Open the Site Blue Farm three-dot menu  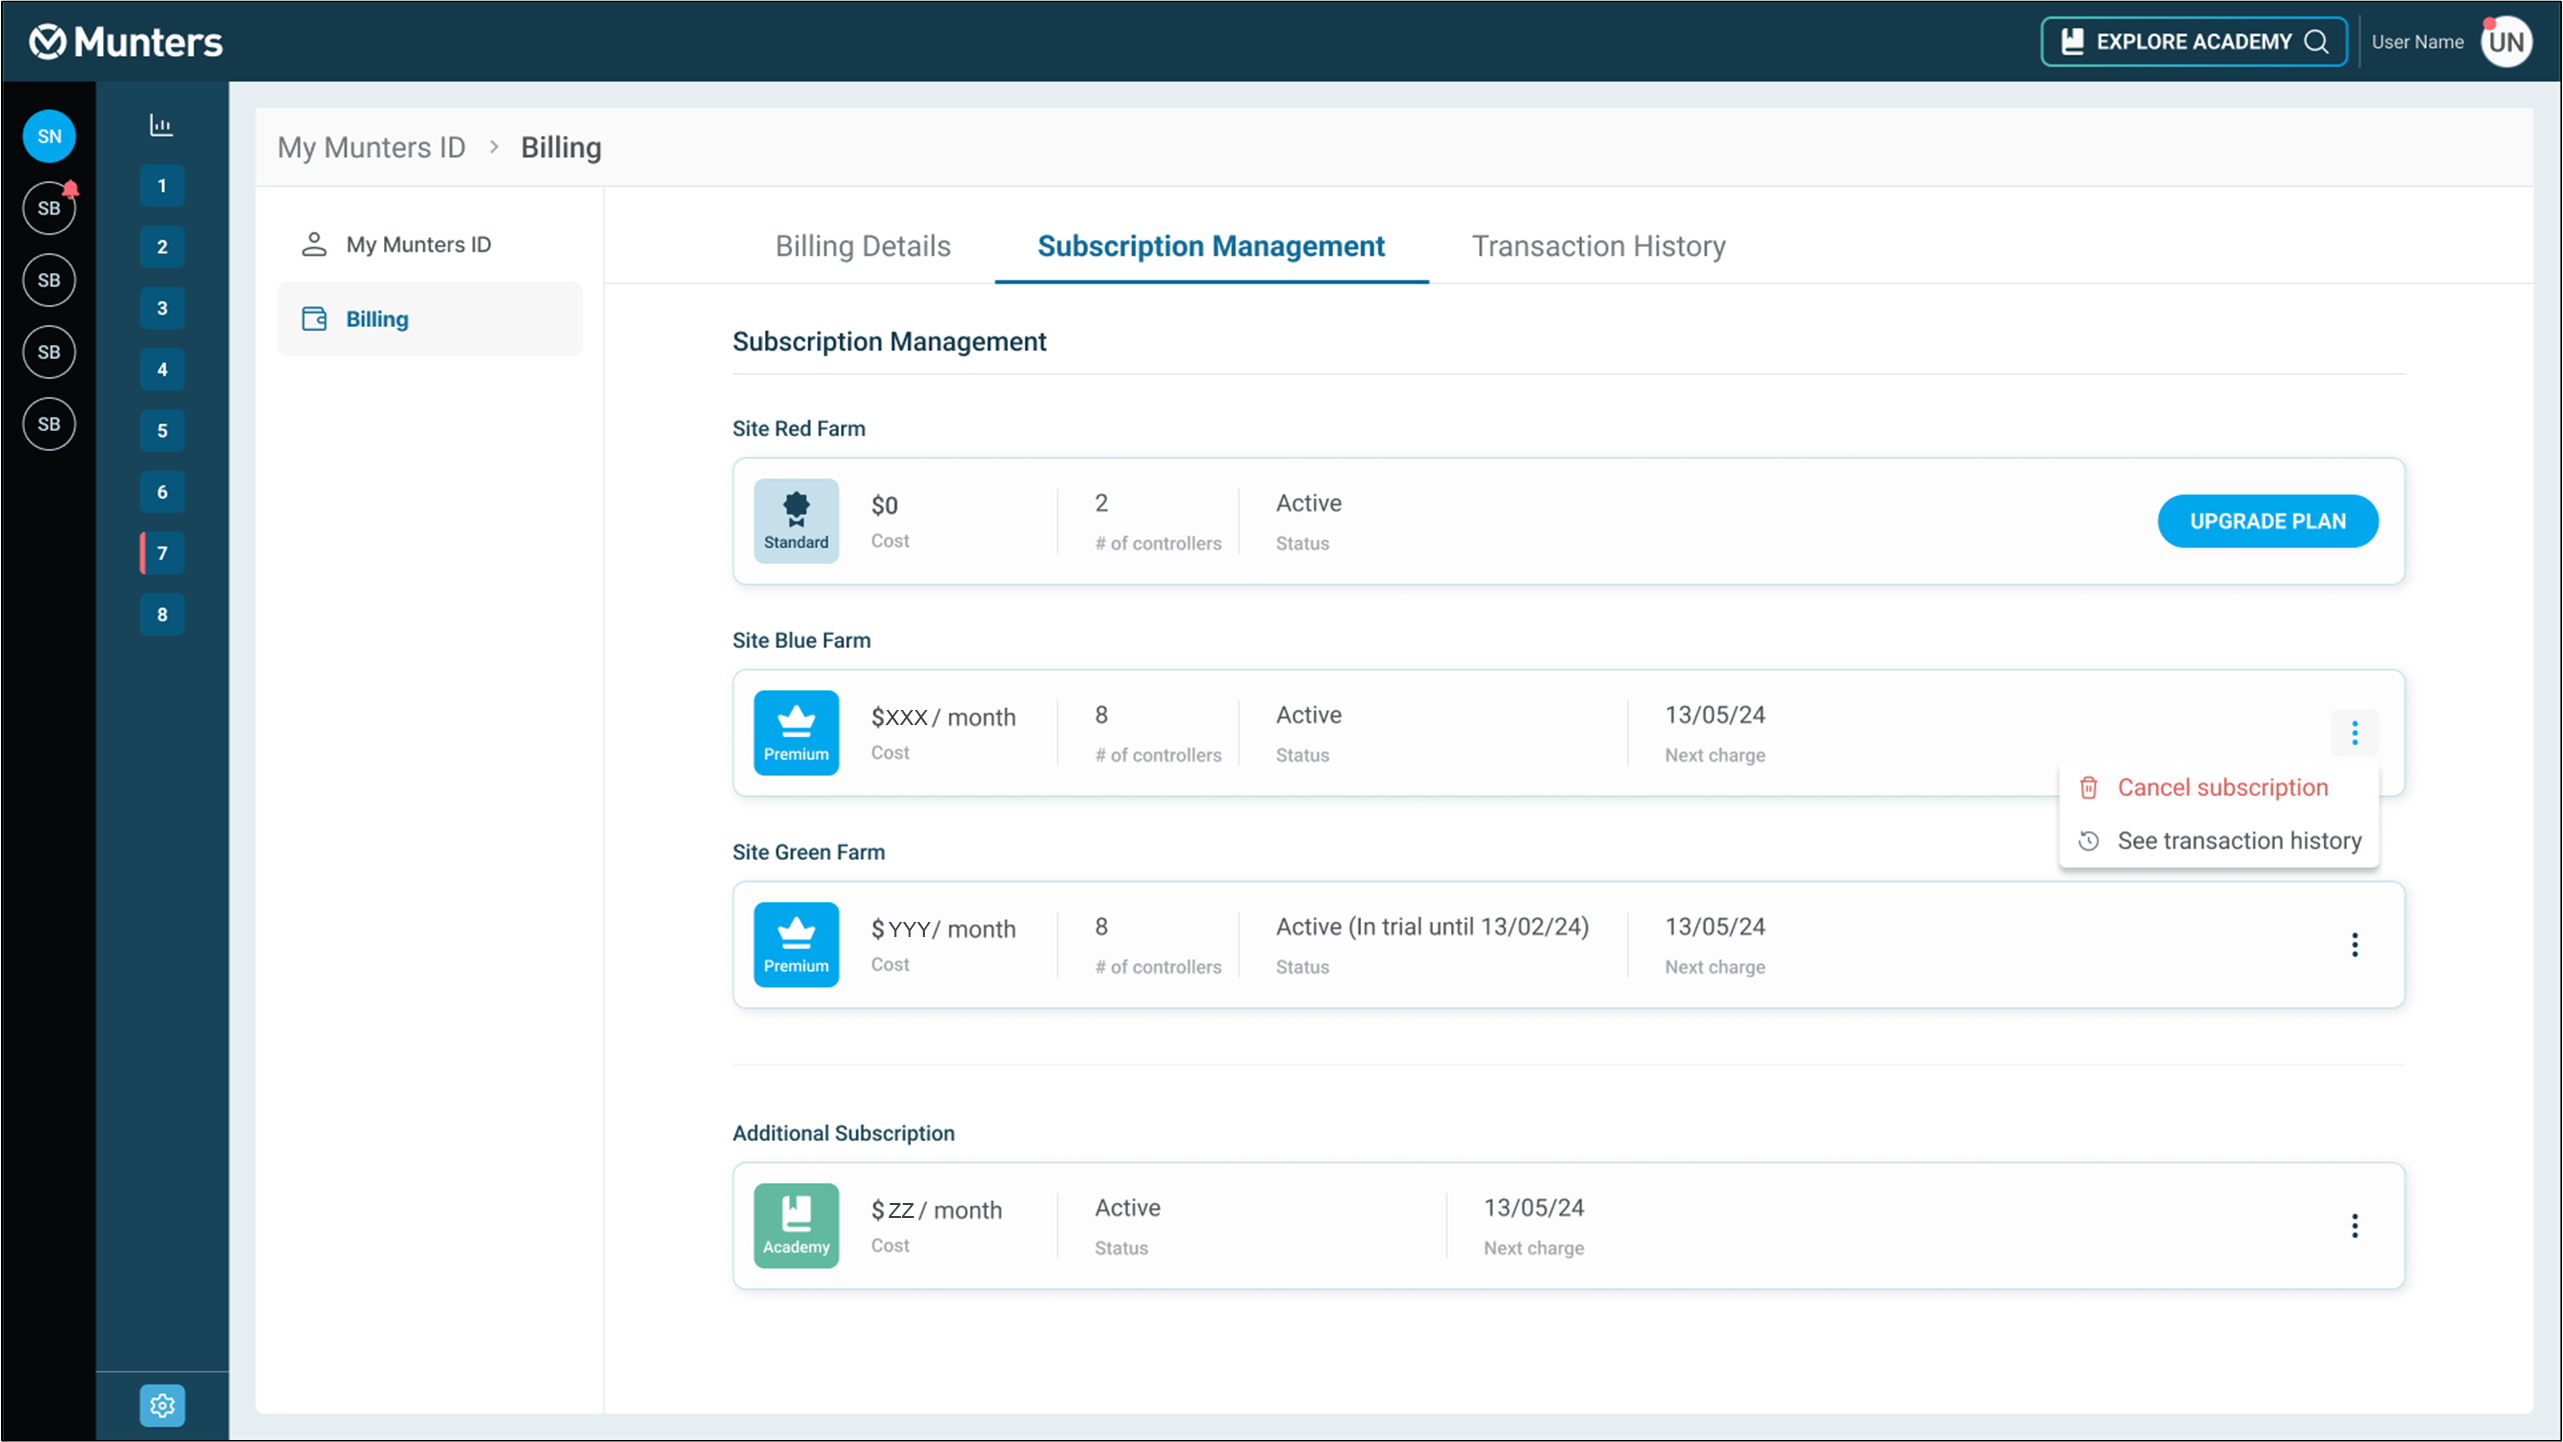pos(2355,733)
